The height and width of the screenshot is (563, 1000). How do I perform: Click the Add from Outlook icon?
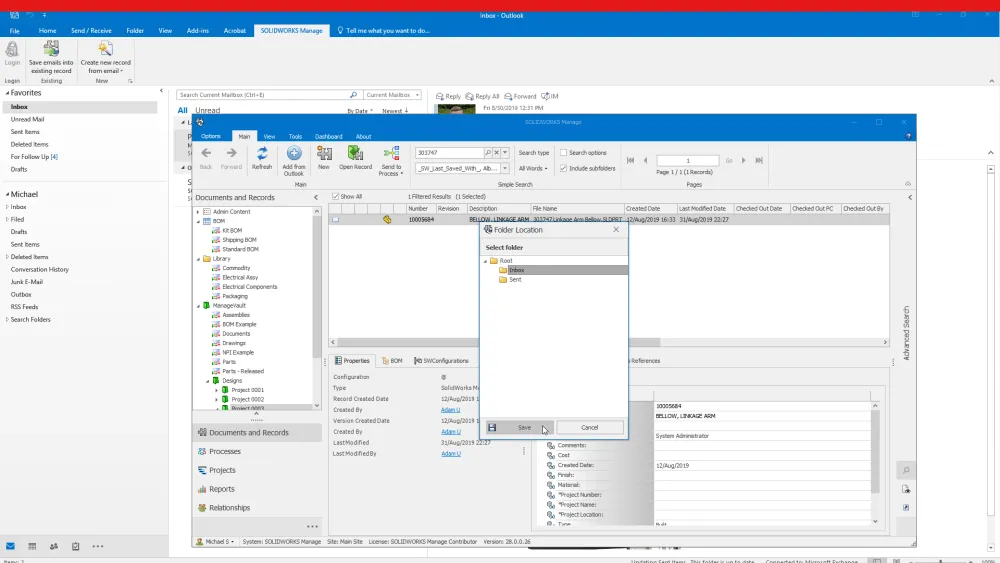point(294,154)
